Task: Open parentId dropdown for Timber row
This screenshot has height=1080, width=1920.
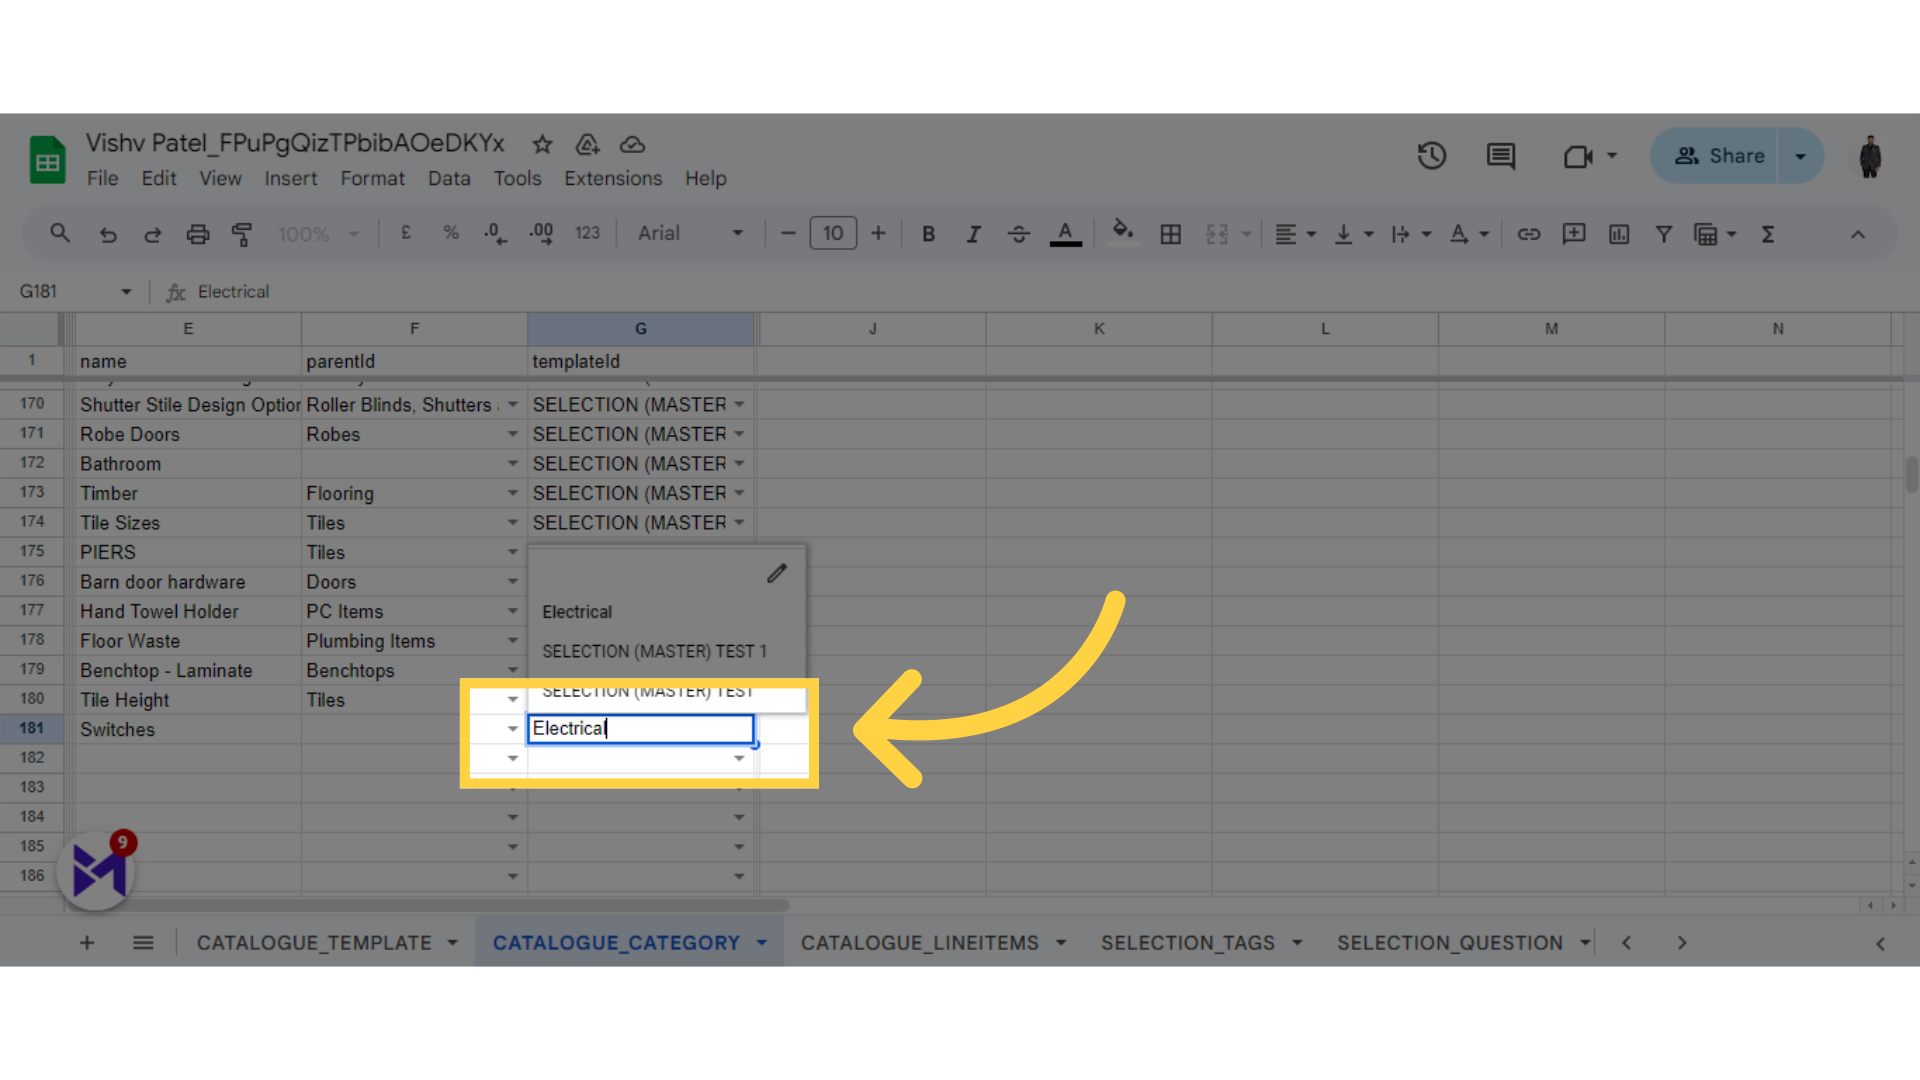Action: coord(512,493)
